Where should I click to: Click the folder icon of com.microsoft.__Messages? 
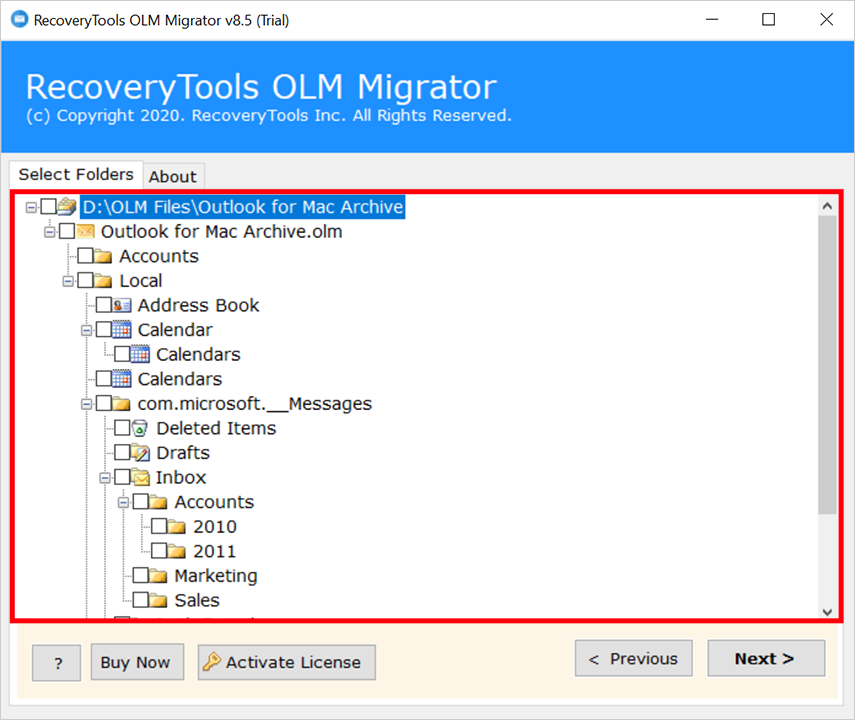click(x=121, y=404)
